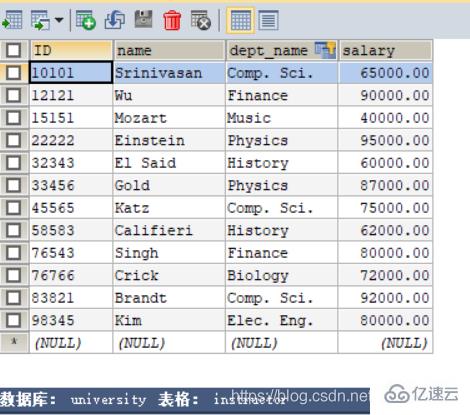Select the name cell Gold
Image resolution: width=470 pixels, height=415 pixels.
coord(169,185)
